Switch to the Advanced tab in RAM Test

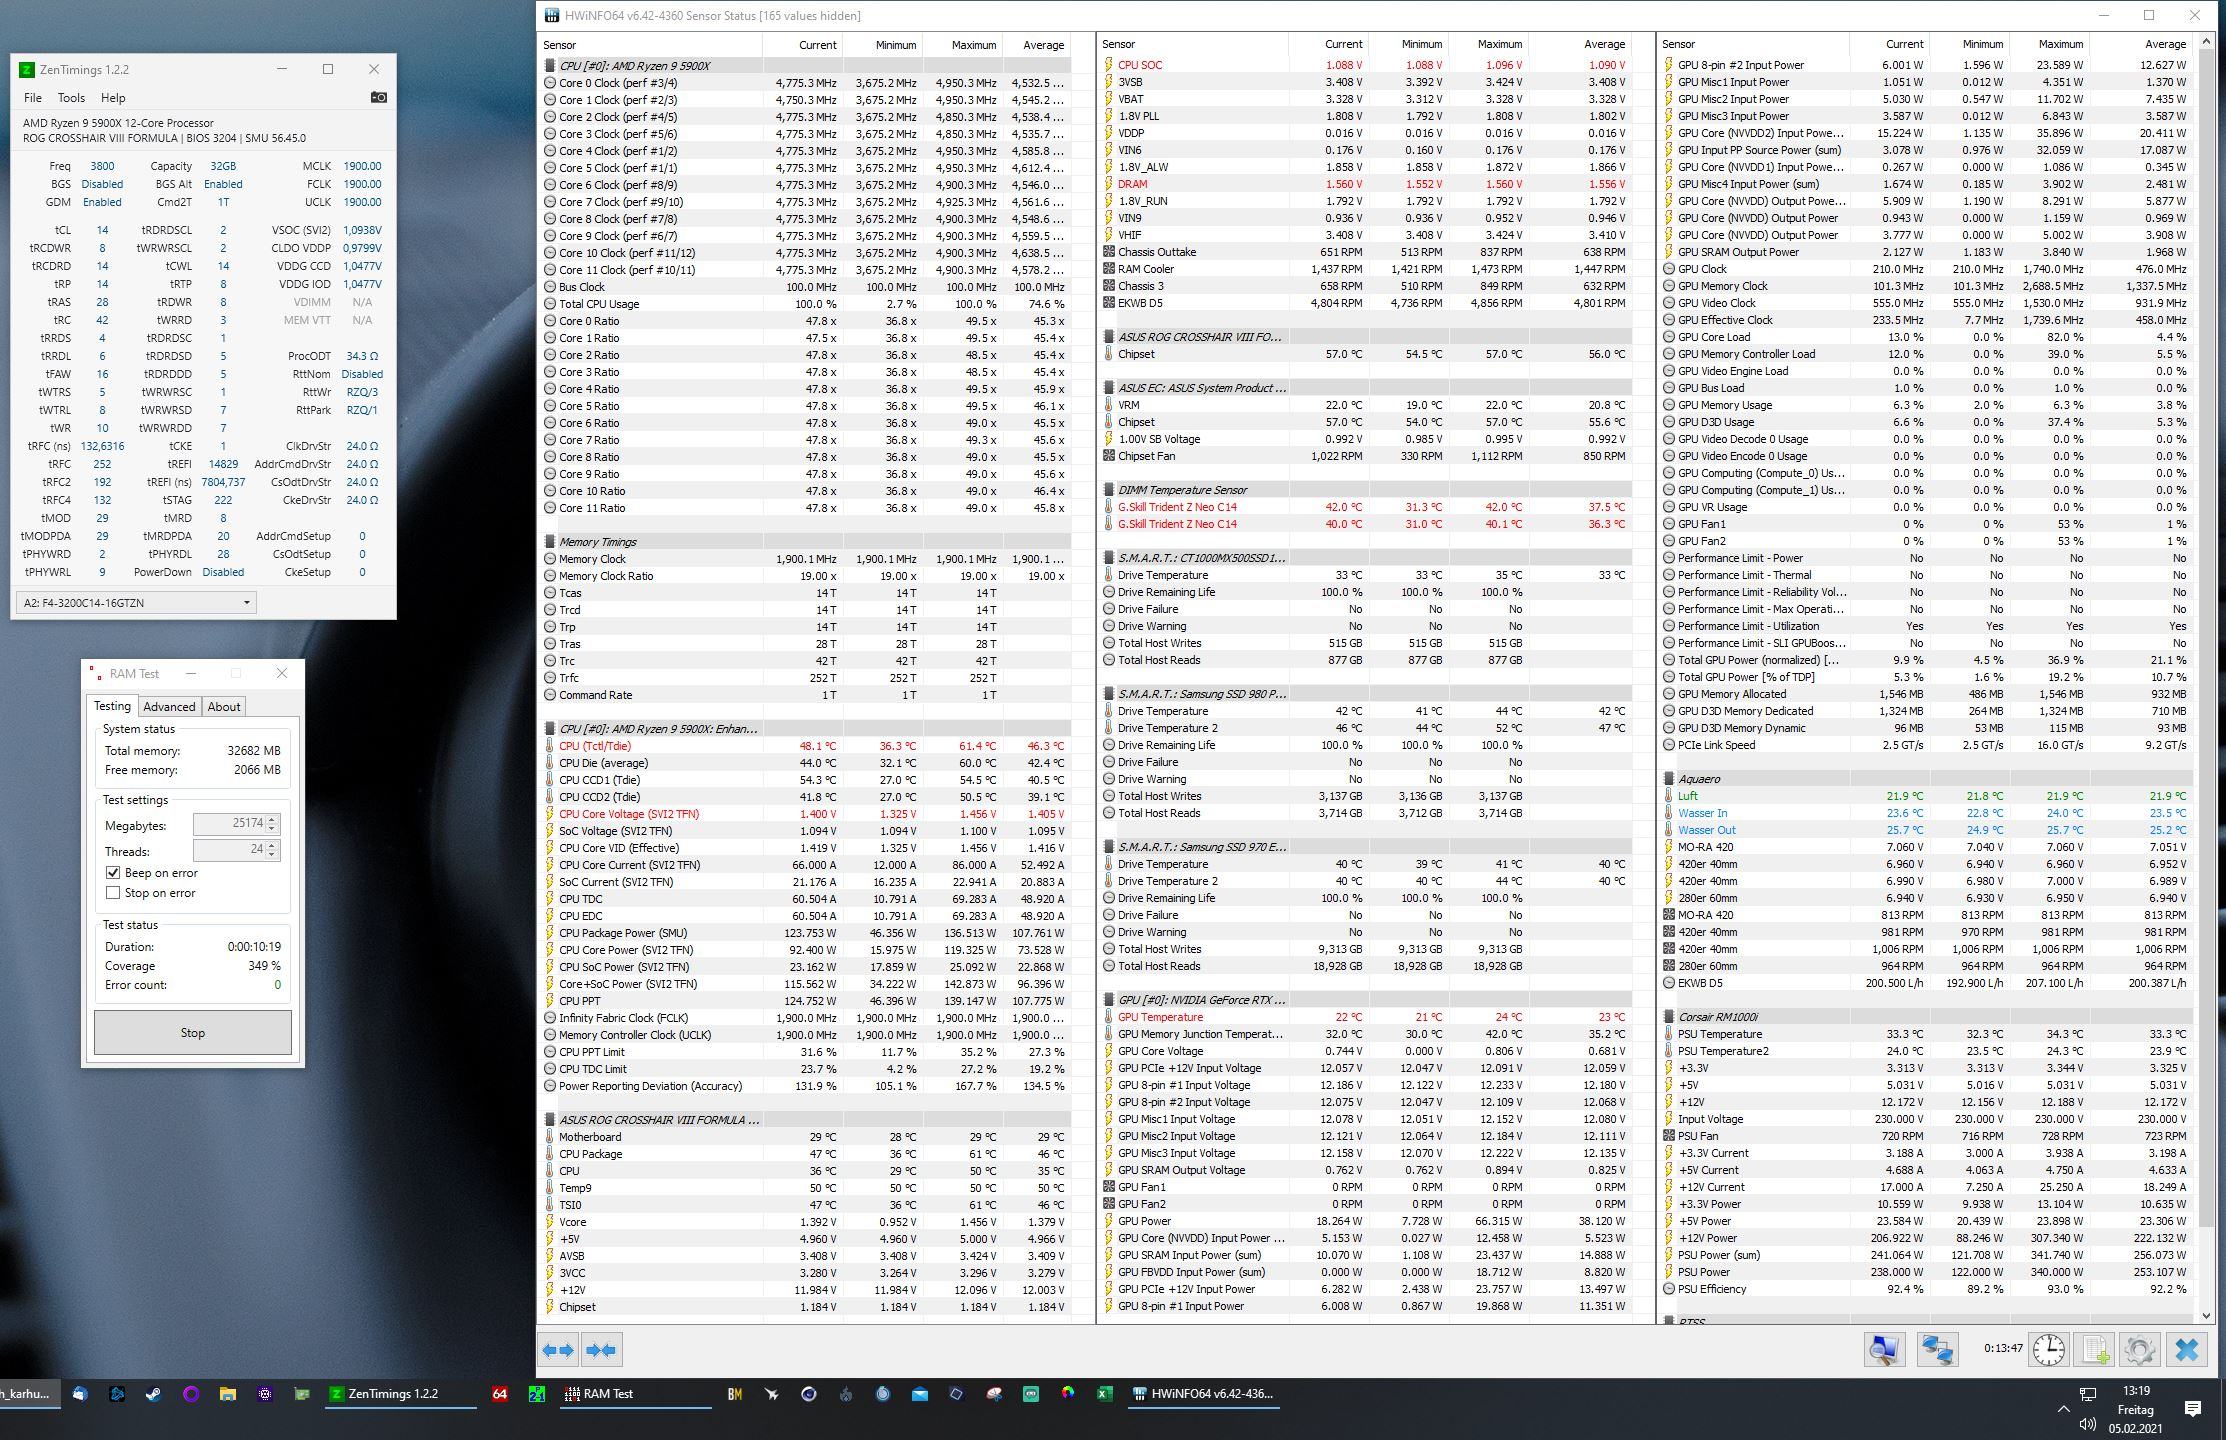pyautogui.click(x=169, y=706)
